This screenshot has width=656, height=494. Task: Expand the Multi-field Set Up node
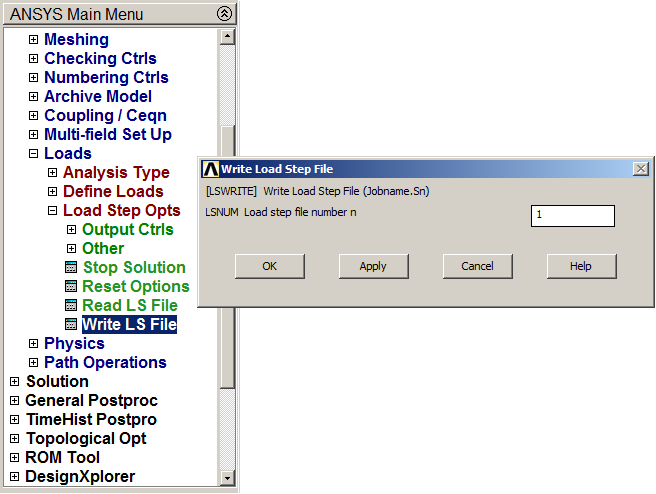pyautogui.click(x=33, y=135)
